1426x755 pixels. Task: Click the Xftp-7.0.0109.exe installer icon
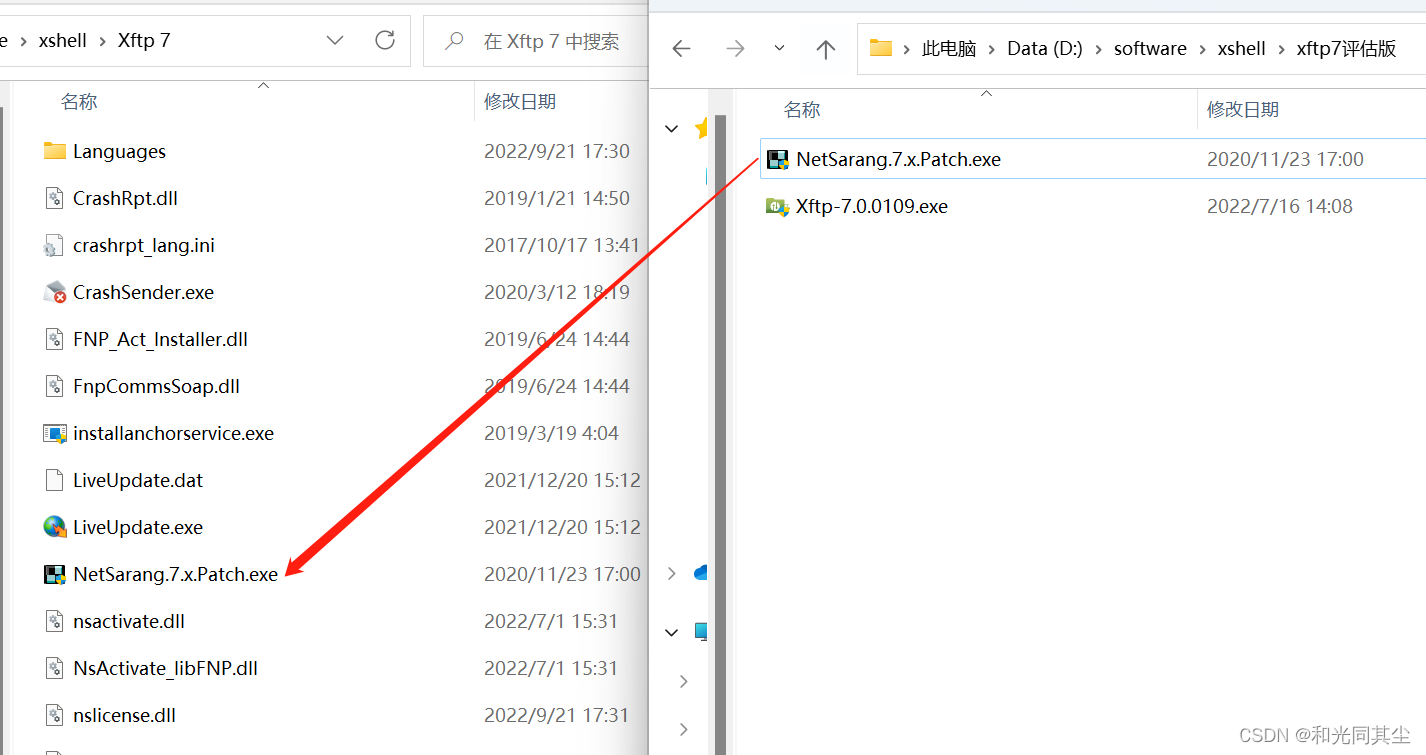pyautogui.click(x=777, y=206)
